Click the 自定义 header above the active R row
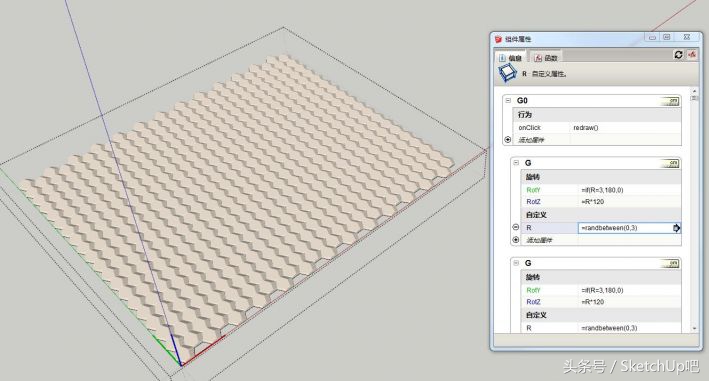Screen dimensions: 709x381 (x=536, y=215)
